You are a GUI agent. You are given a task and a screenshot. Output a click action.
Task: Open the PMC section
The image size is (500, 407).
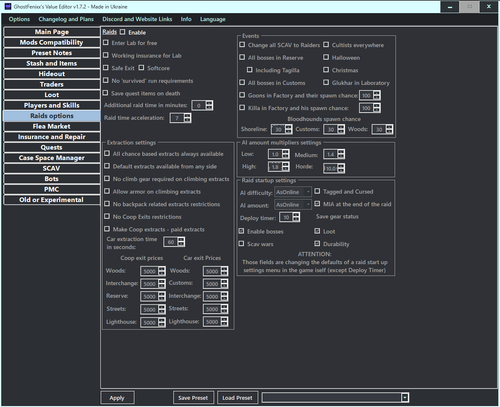52,189
